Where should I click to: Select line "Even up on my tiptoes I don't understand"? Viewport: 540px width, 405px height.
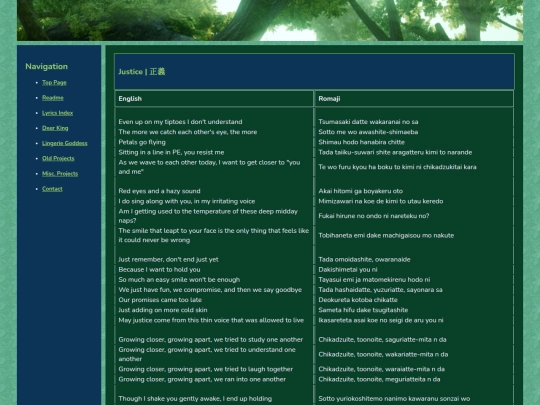click(x=180, y=122)
